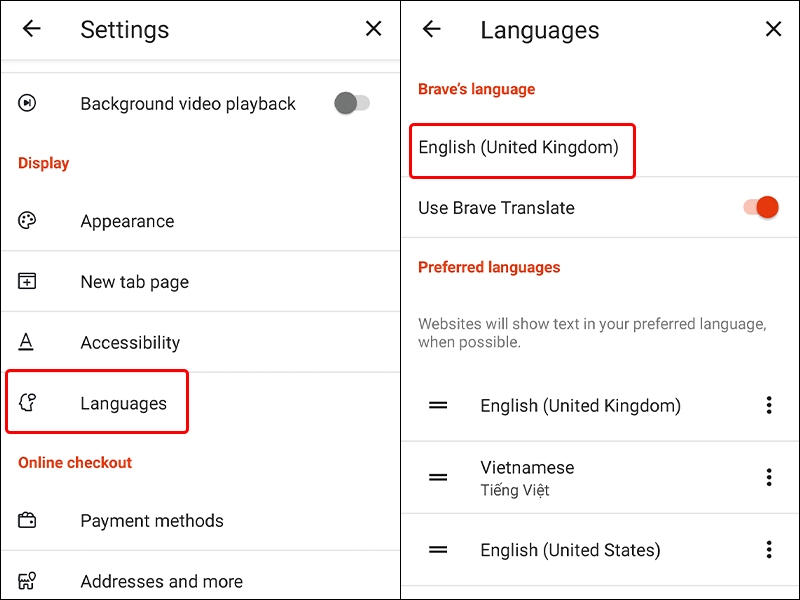Select the Accessibility icon

(26, 342)
